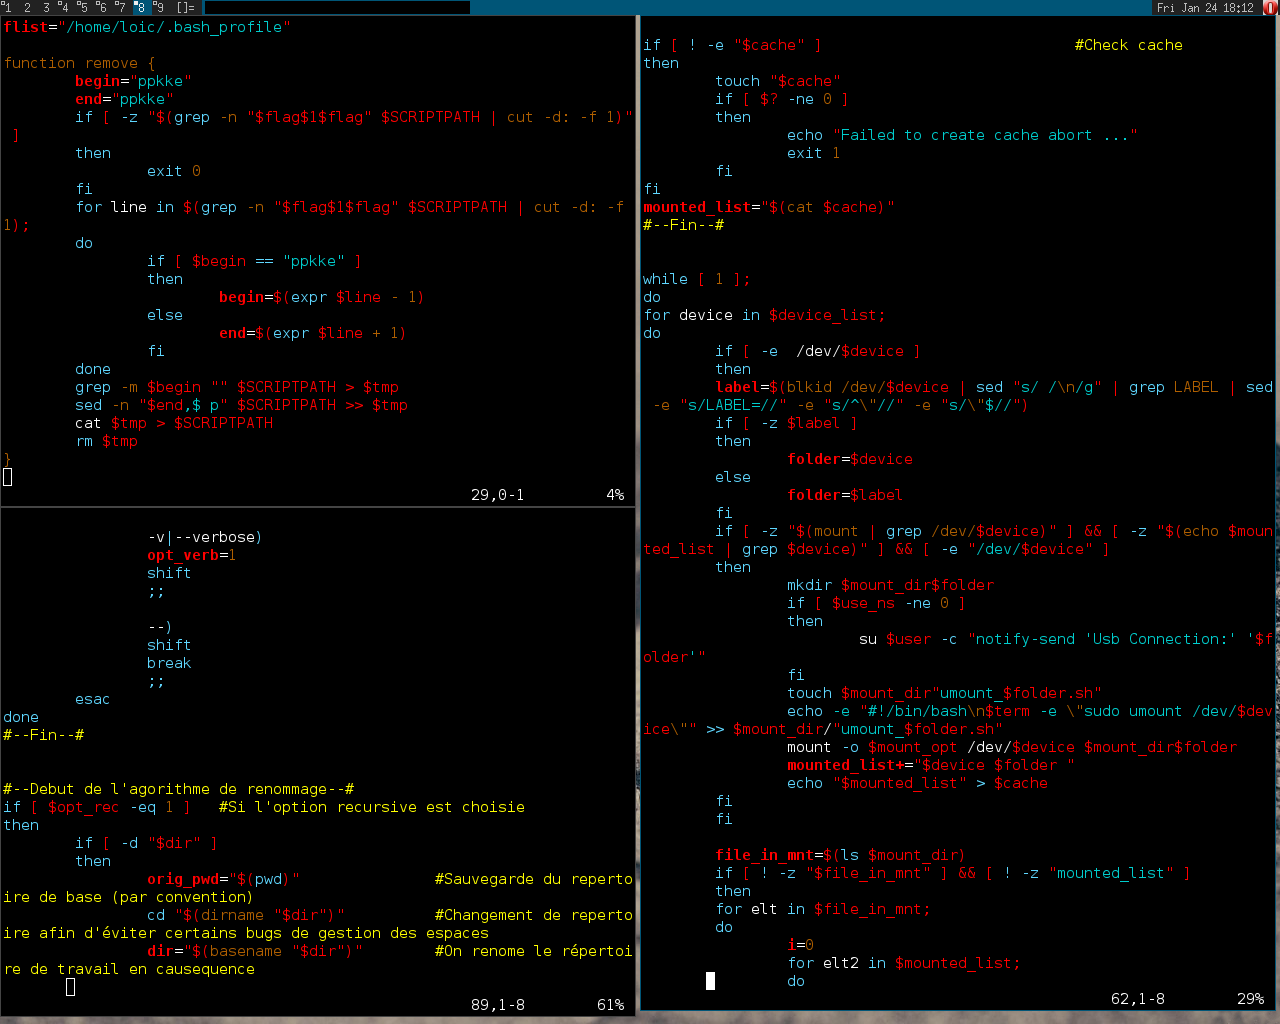The height and width of the screenshot is (1024, 1280).
Task: Click the []= tiled layout symbol
Action: pos(186,7)
